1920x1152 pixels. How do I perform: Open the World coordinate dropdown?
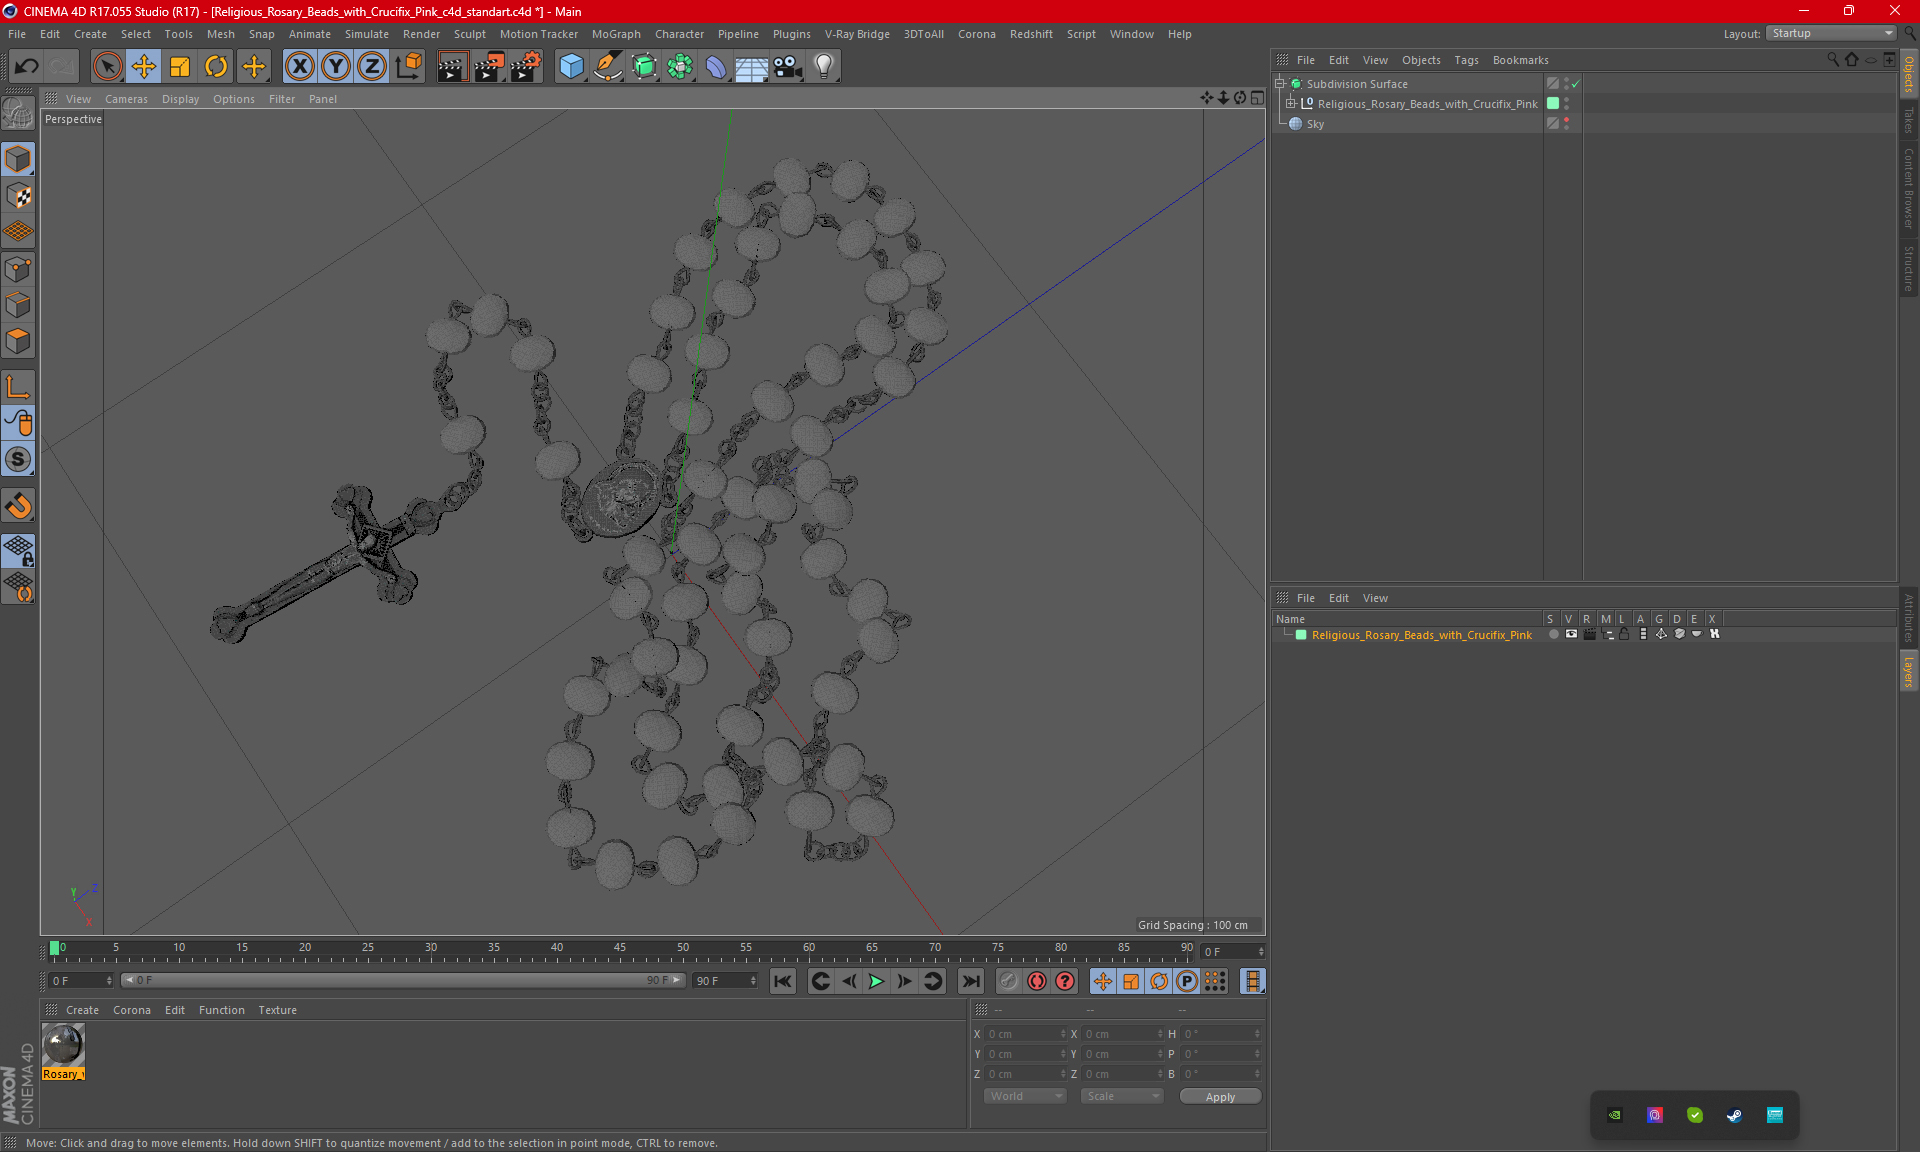[x=1025, y=1096]
